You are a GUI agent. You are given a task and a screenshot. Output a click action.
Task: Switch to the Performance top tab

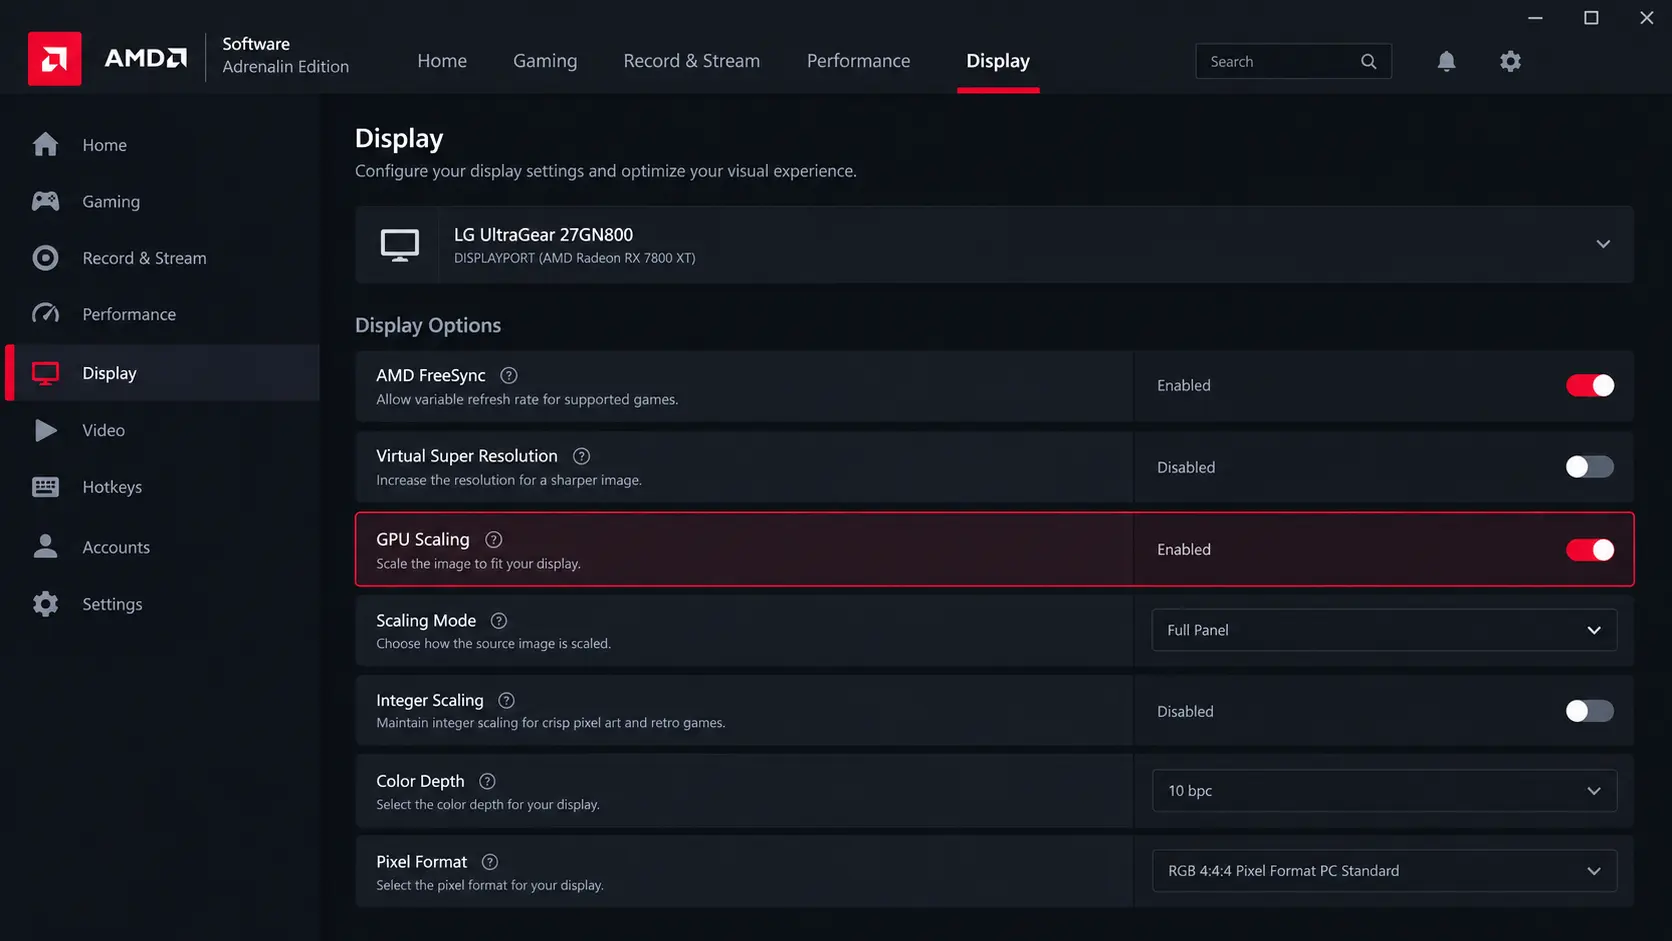coord(858,61)
